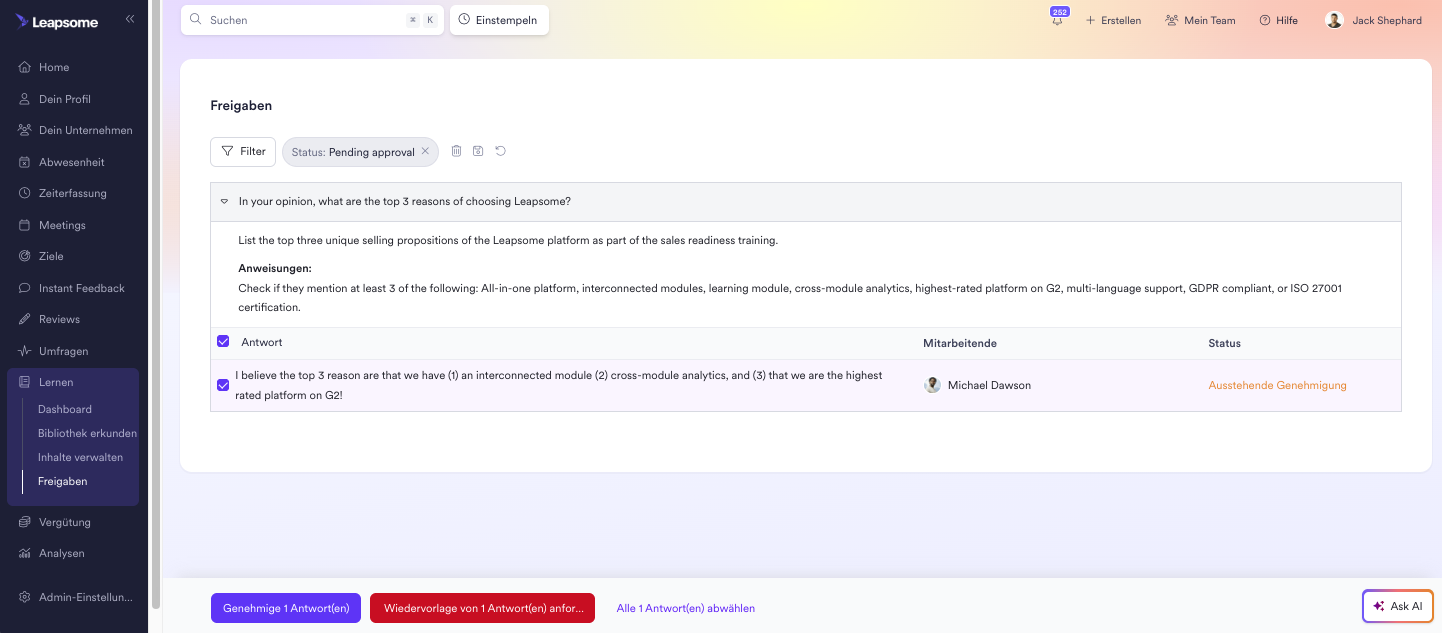
Task: Select Freigaben sub-item
Action: coord(63,481)
